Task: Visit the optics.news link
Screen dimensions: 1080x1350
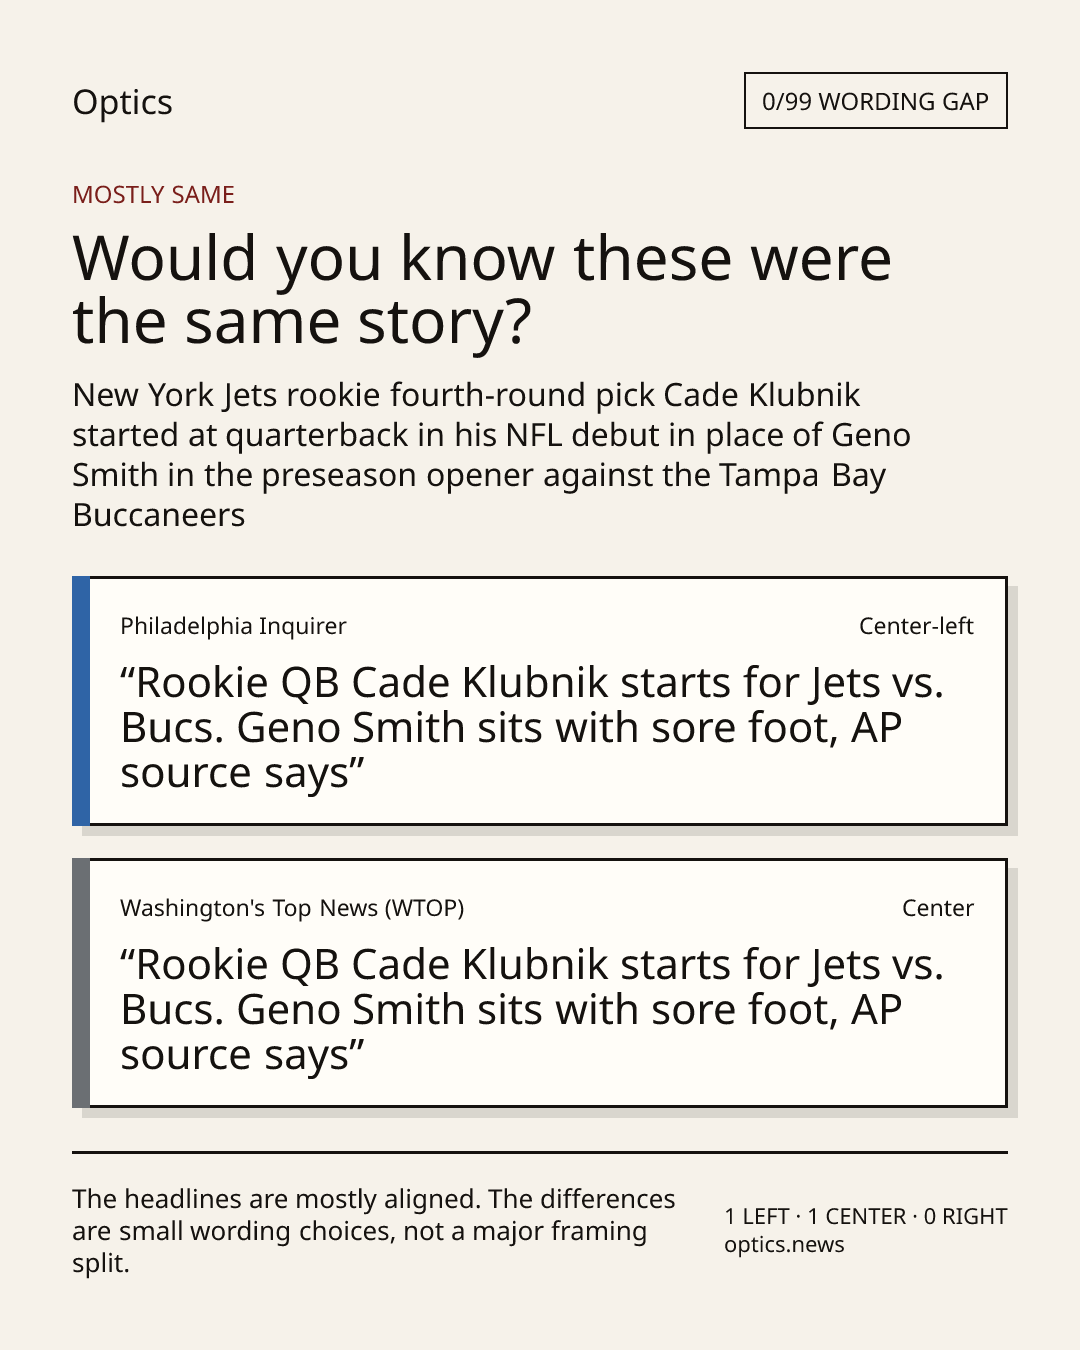Action: coord(784,1245)
